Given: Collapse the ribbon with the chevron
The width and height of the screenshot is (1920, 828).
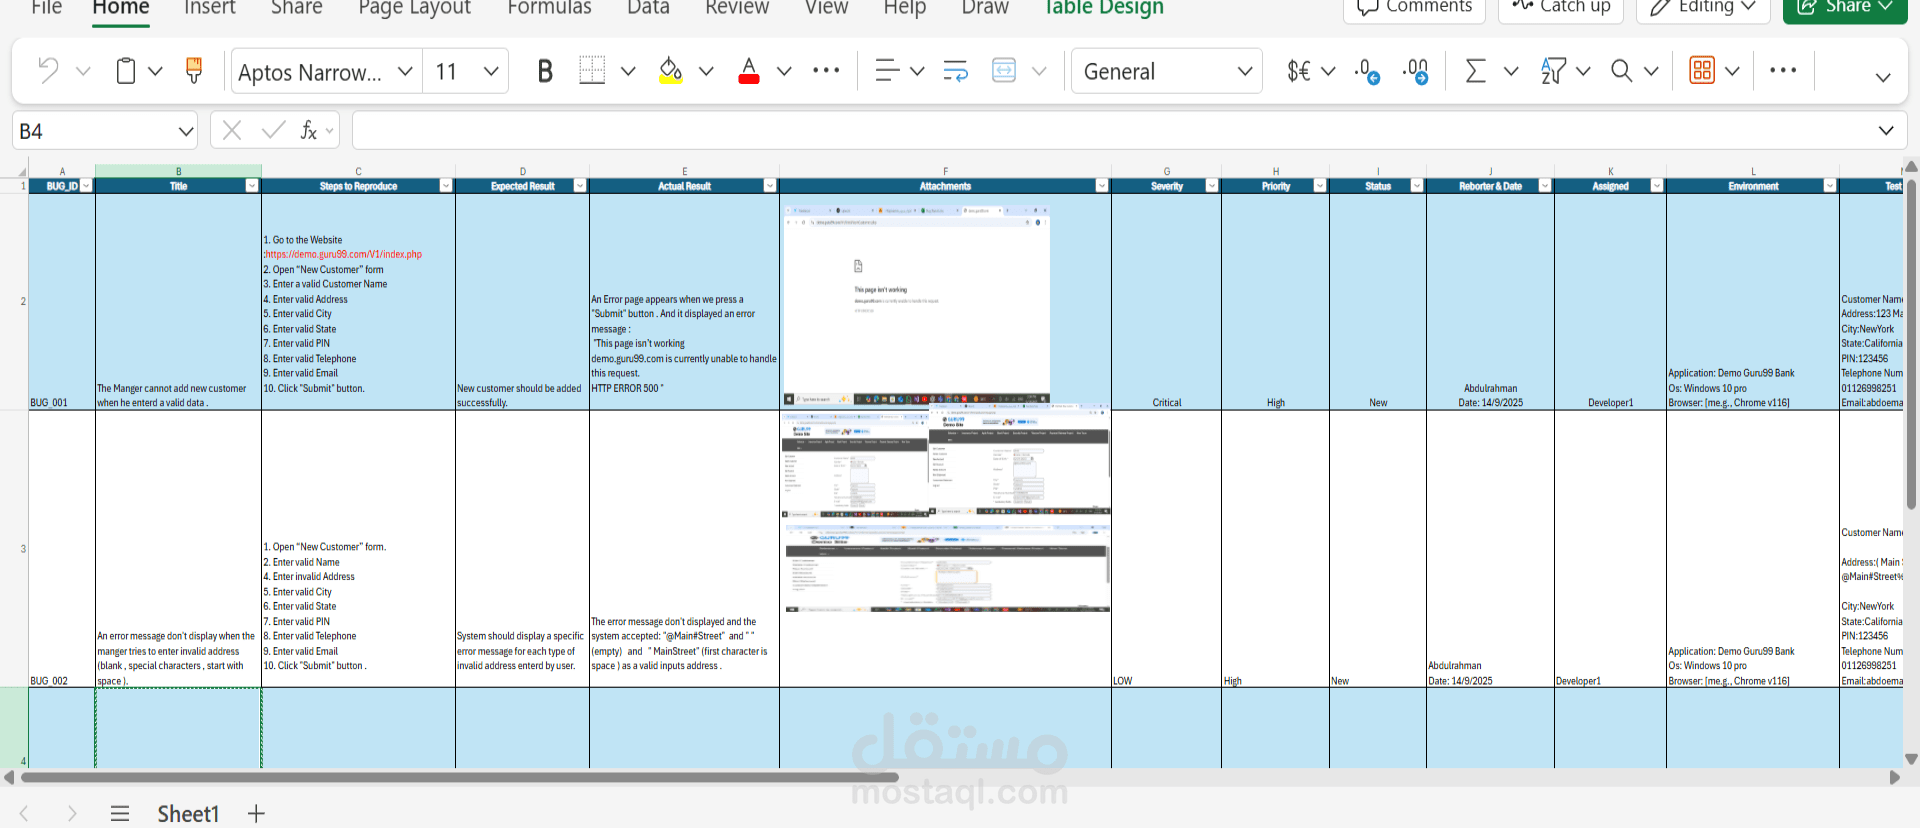Looking at the screenshot, I should point(1883,77).
